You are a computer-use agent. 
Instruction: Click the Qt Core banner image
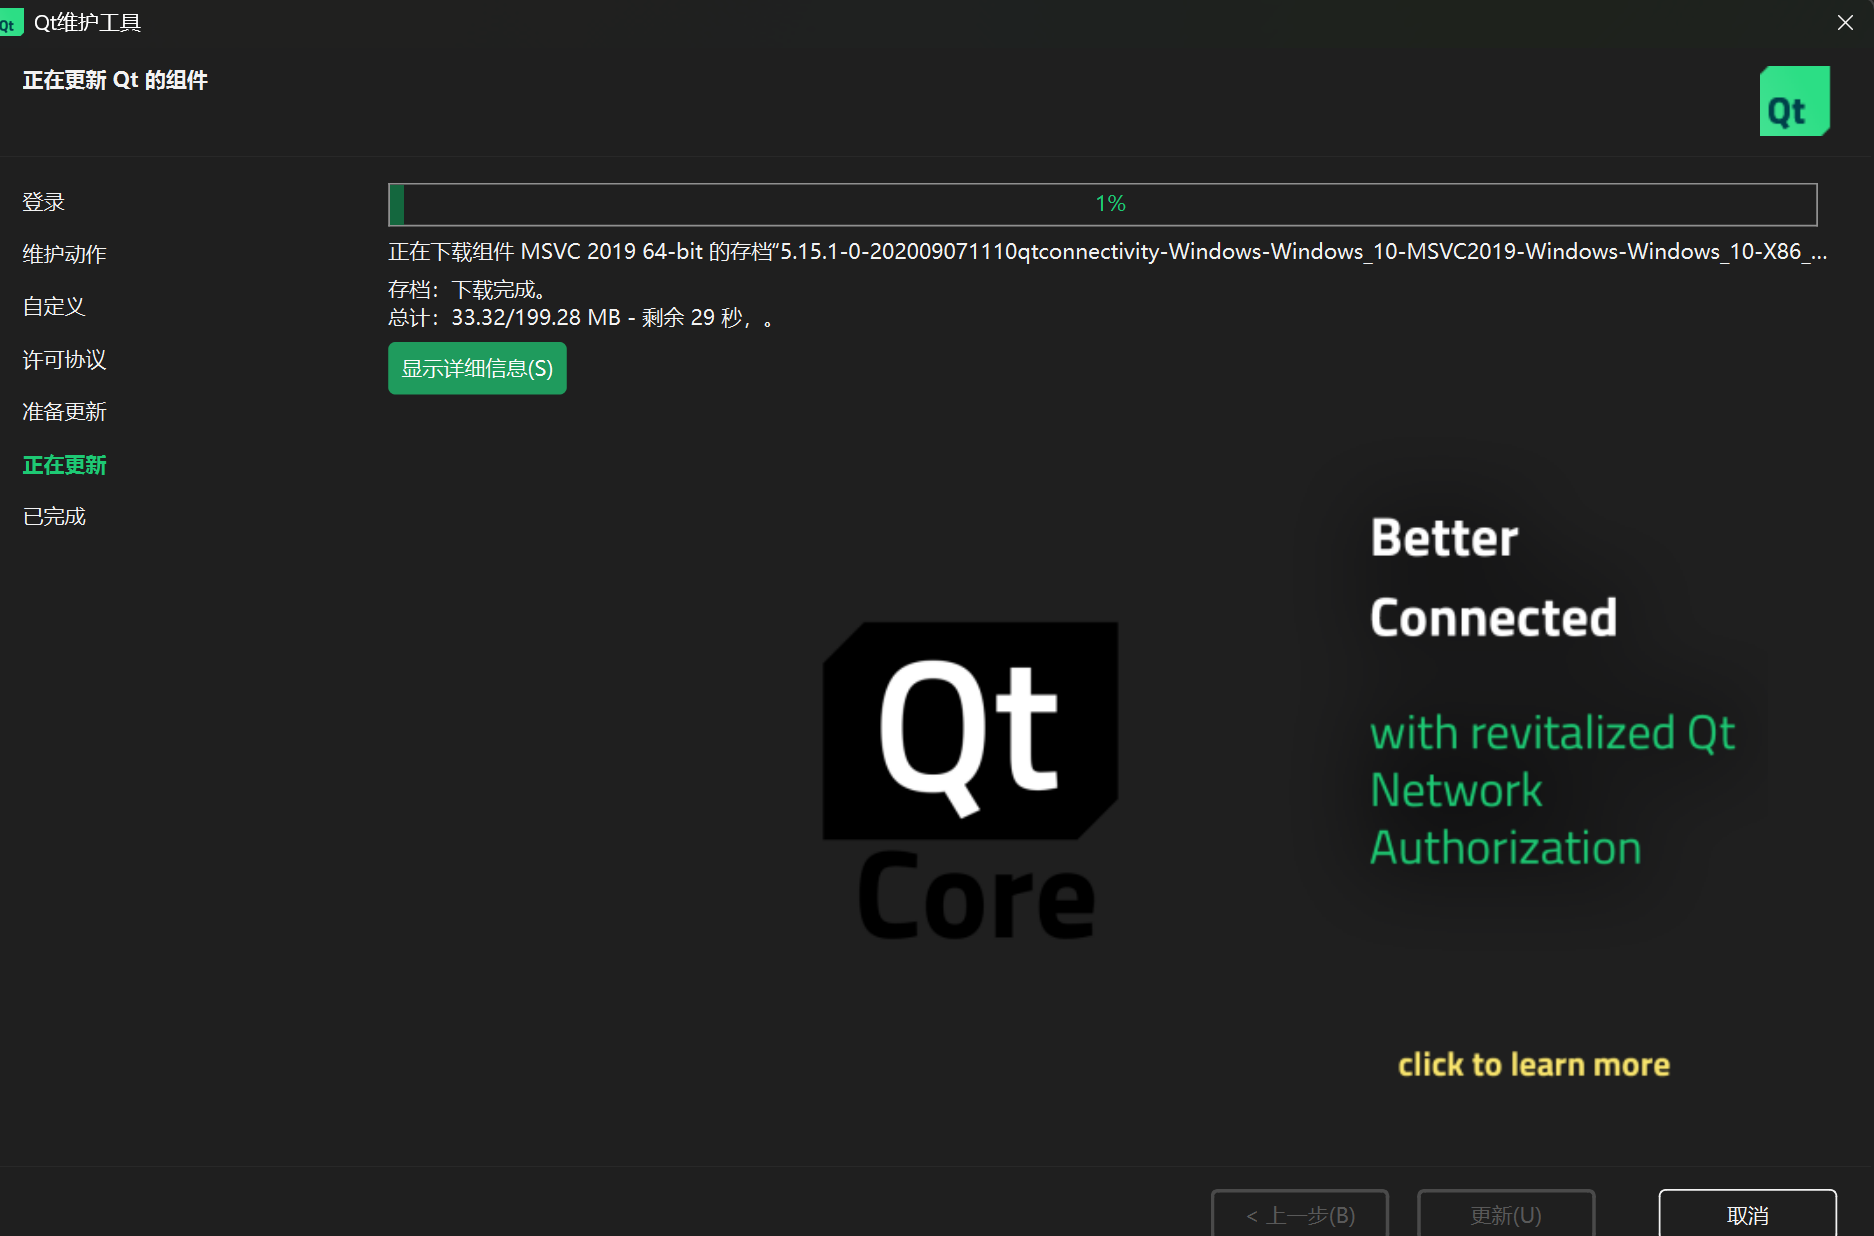coord(972,780)
